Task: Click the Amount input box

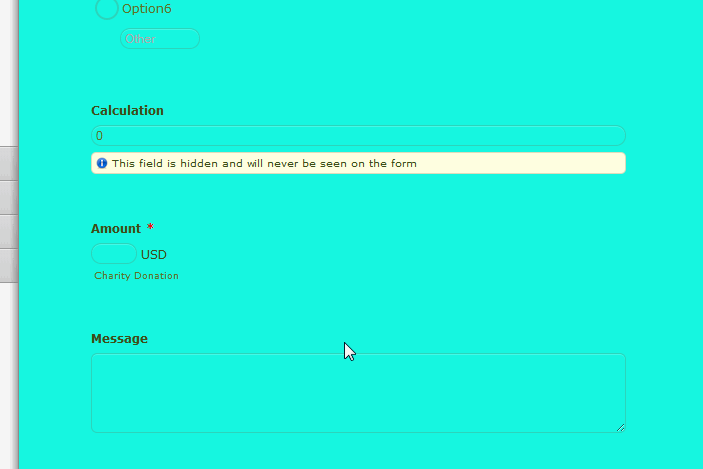Action: [114, 254]
